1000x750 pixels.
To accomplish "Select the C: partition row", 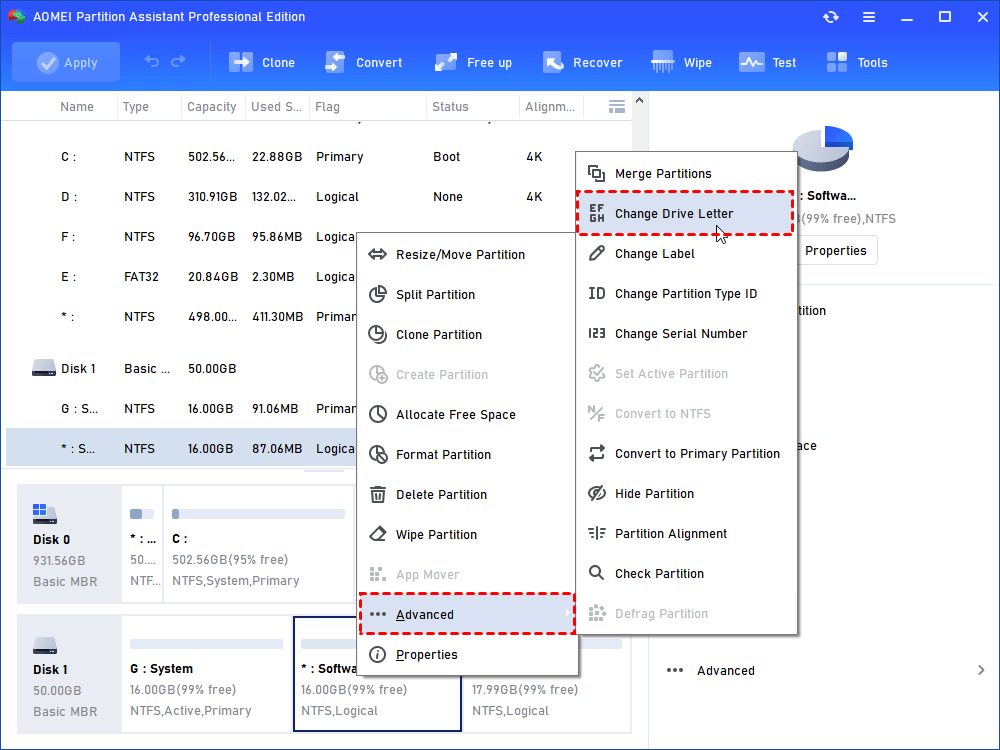I will (x=318, y=157).
